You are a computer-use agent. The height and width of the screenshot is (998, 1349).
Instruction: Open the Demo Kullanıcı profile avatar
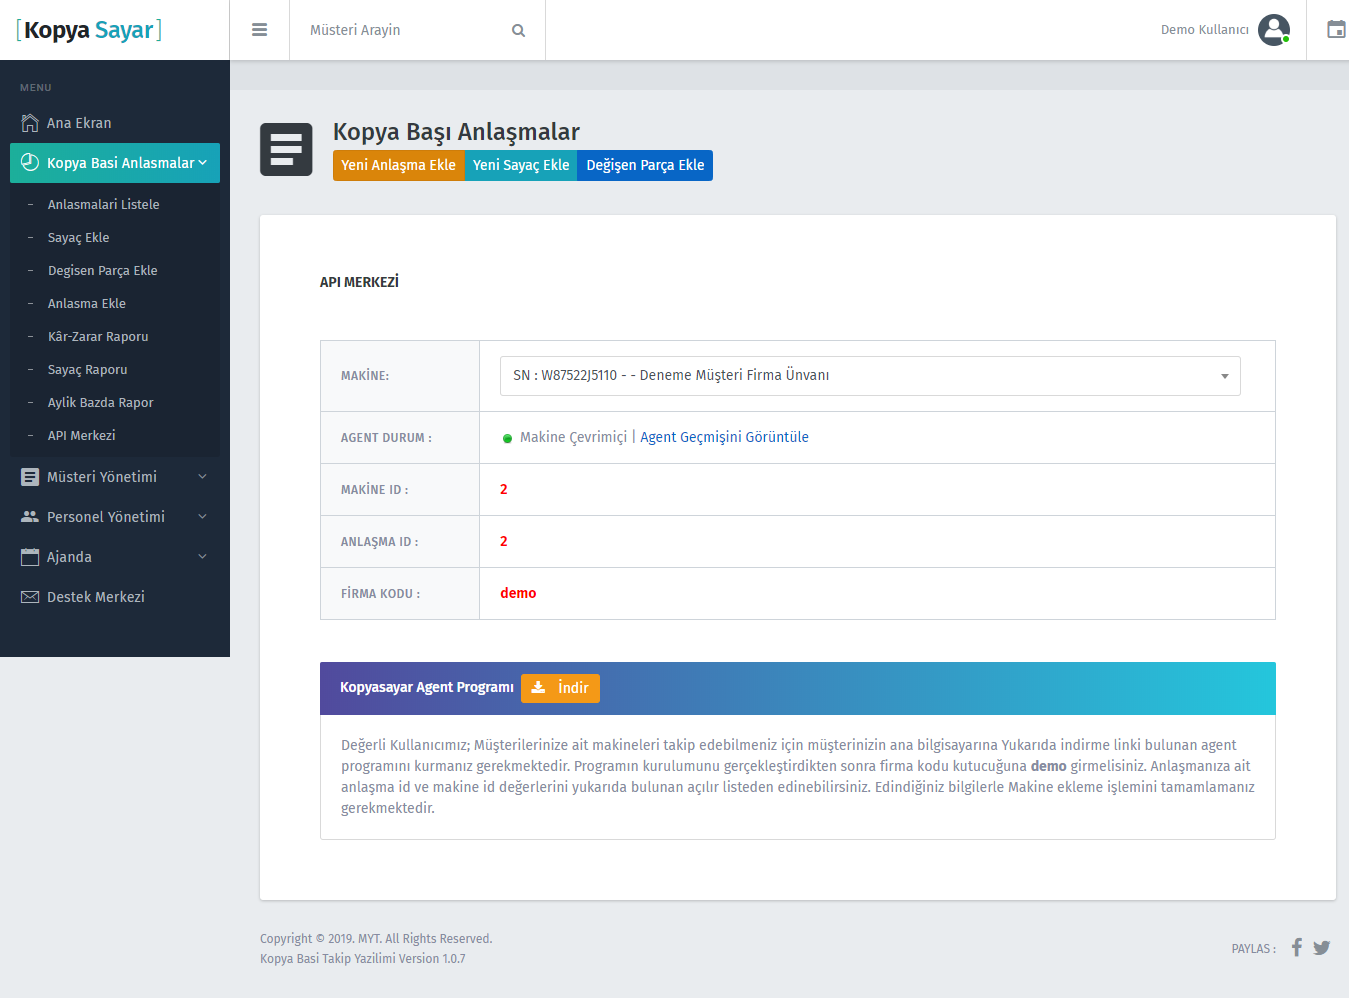tap(1273, 30)
